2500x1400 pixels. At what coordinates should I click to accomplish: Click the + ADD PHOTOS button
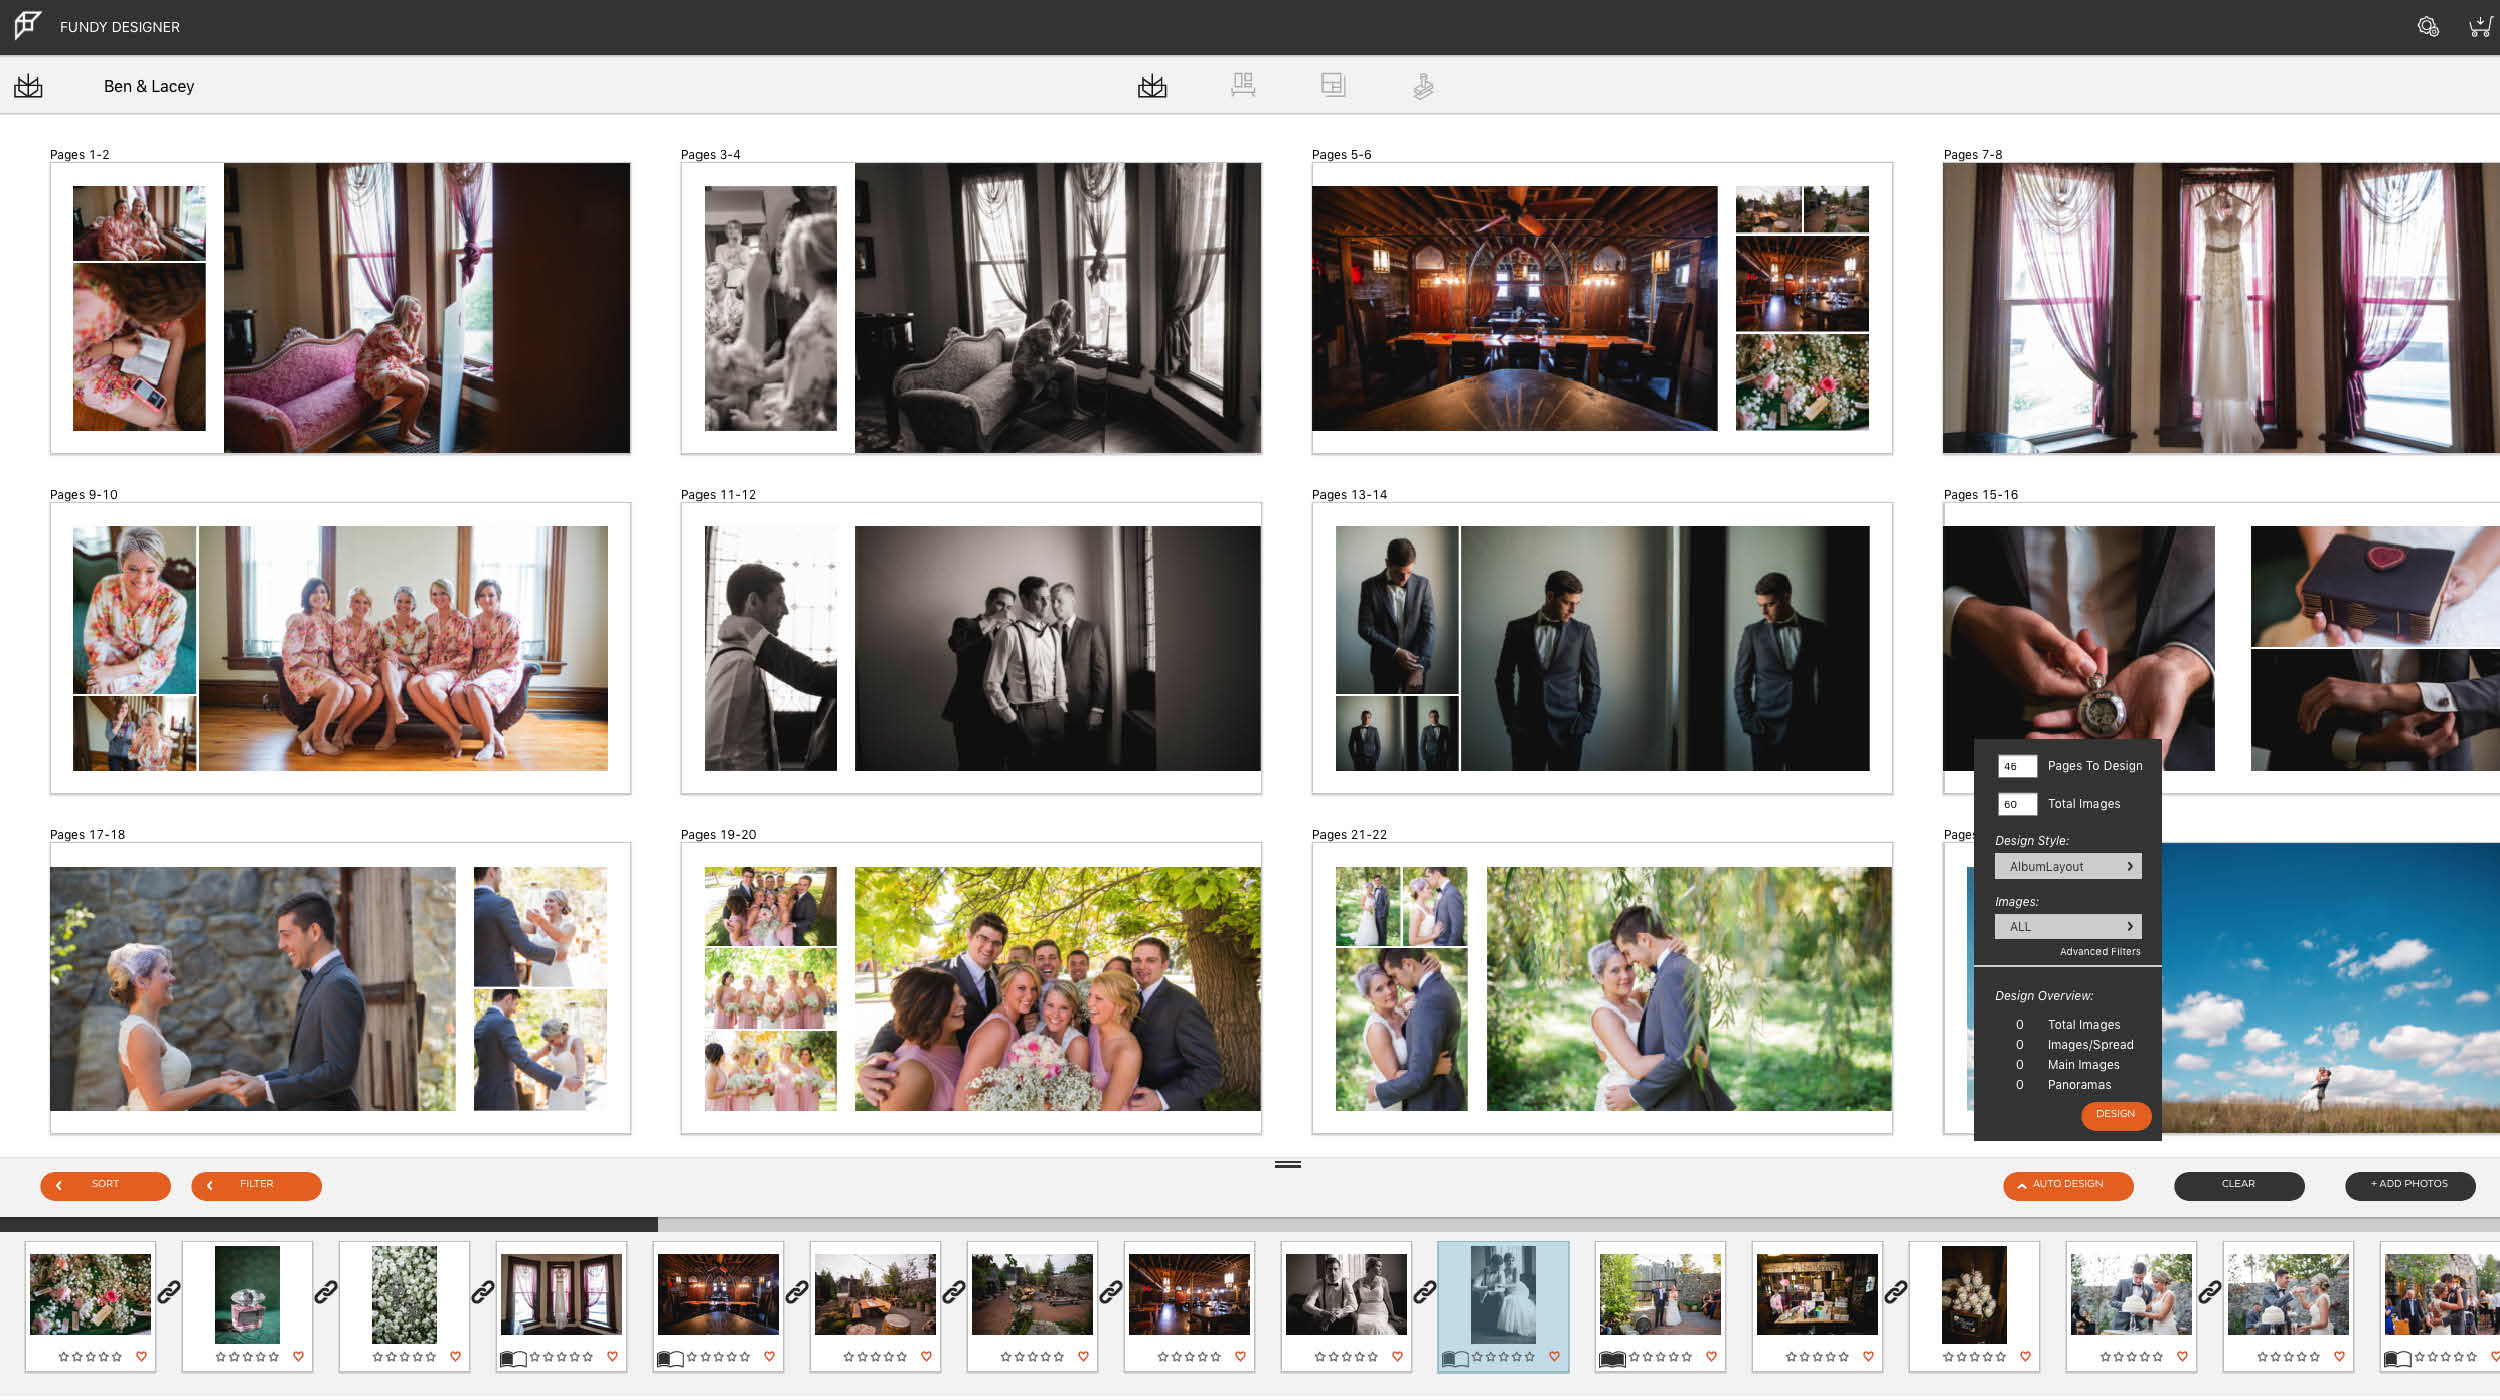(2410, 1185)
